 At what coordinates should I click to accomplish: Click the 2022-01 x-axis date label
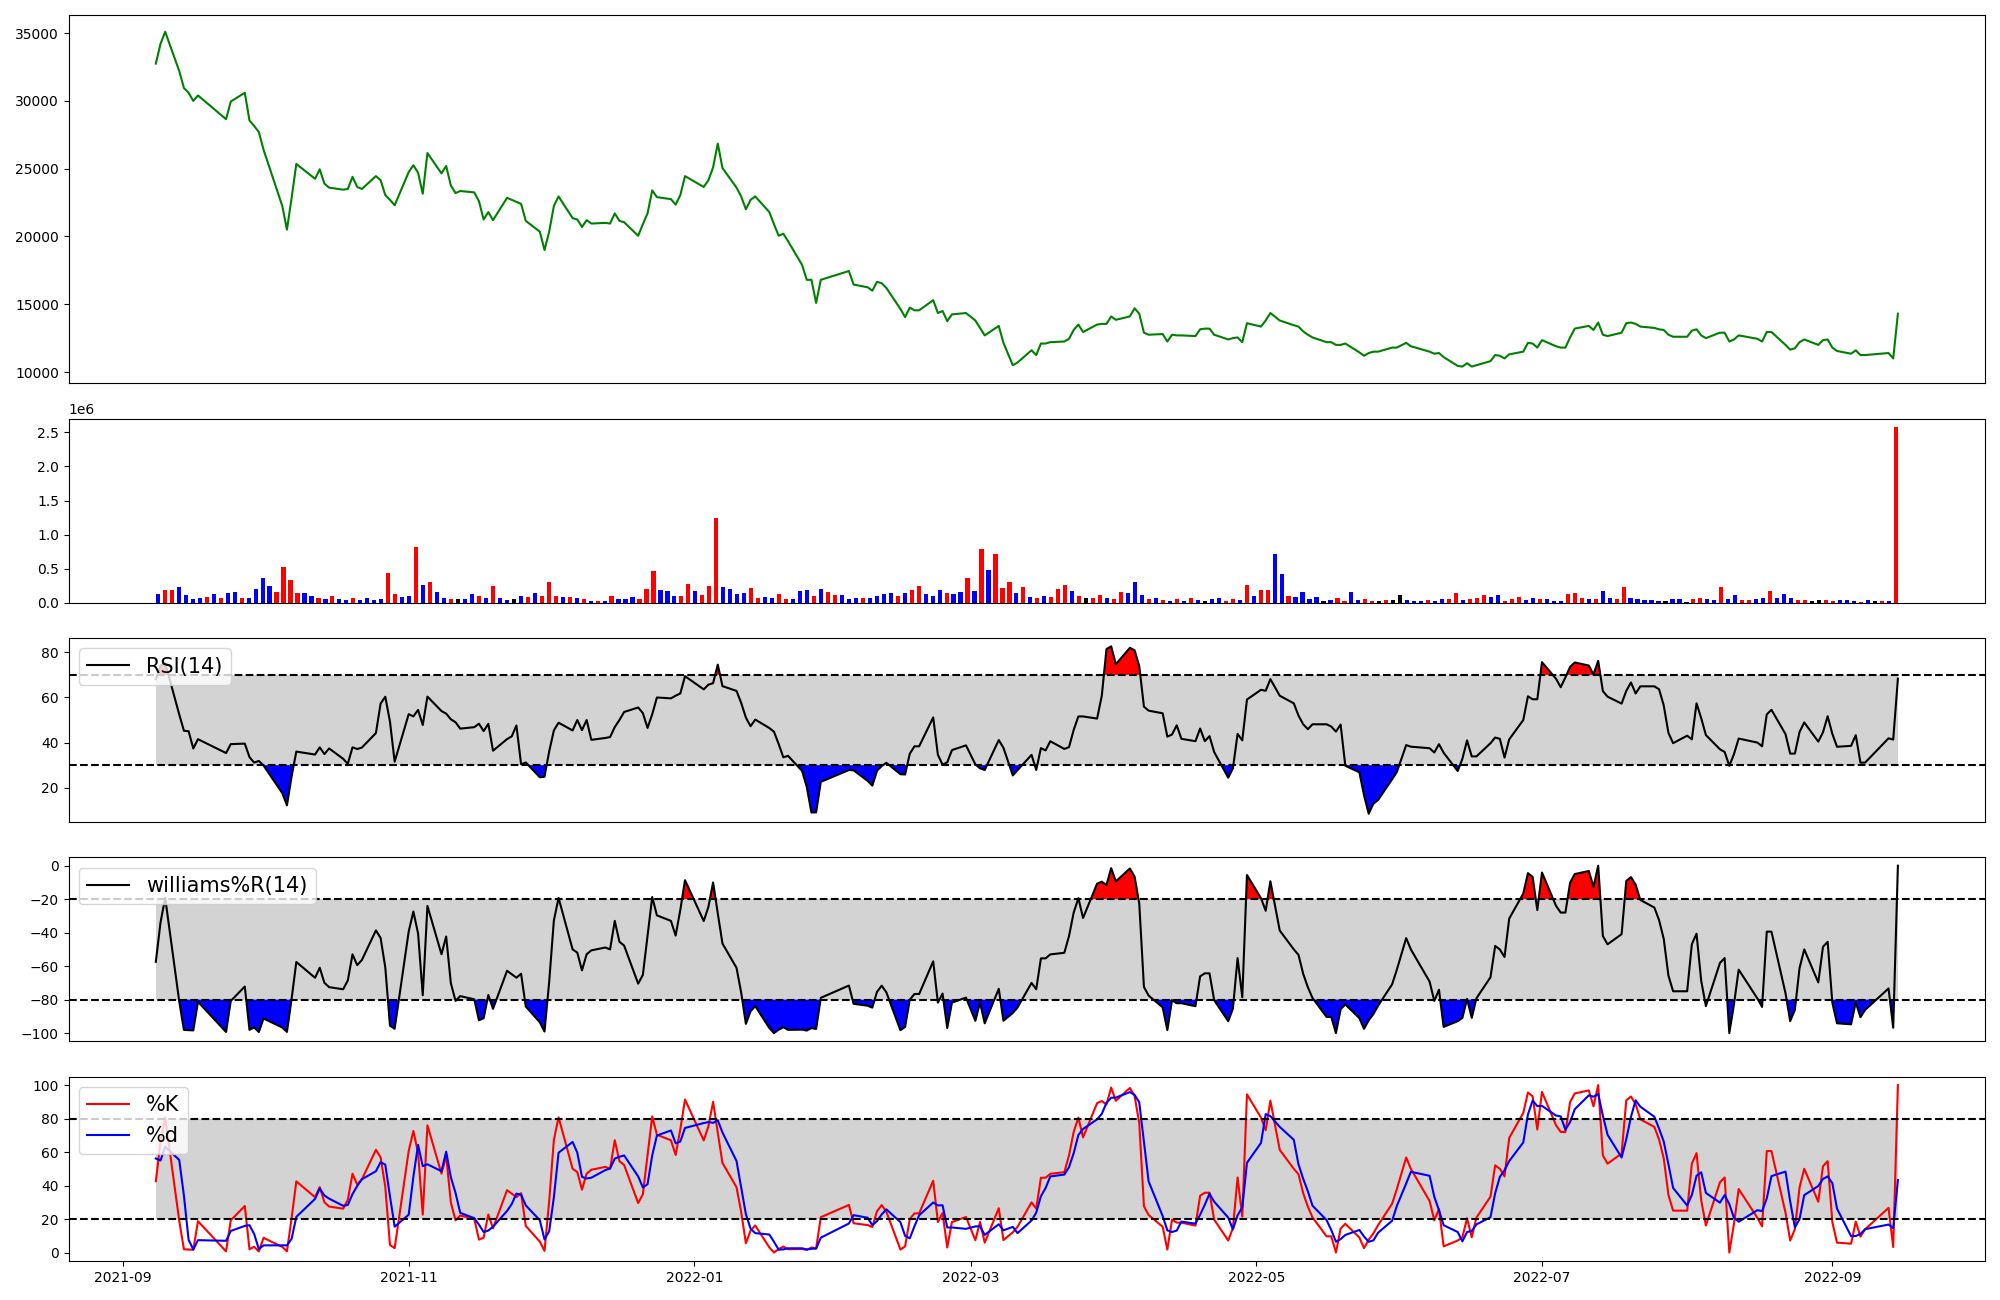point(694,1277)
